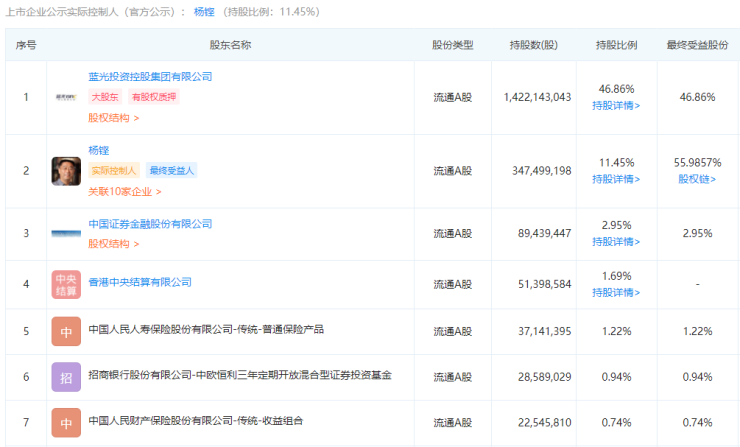The image size is (740, 447).
Task: Click the 最终受益人 tag
Action: click(172, 171)
